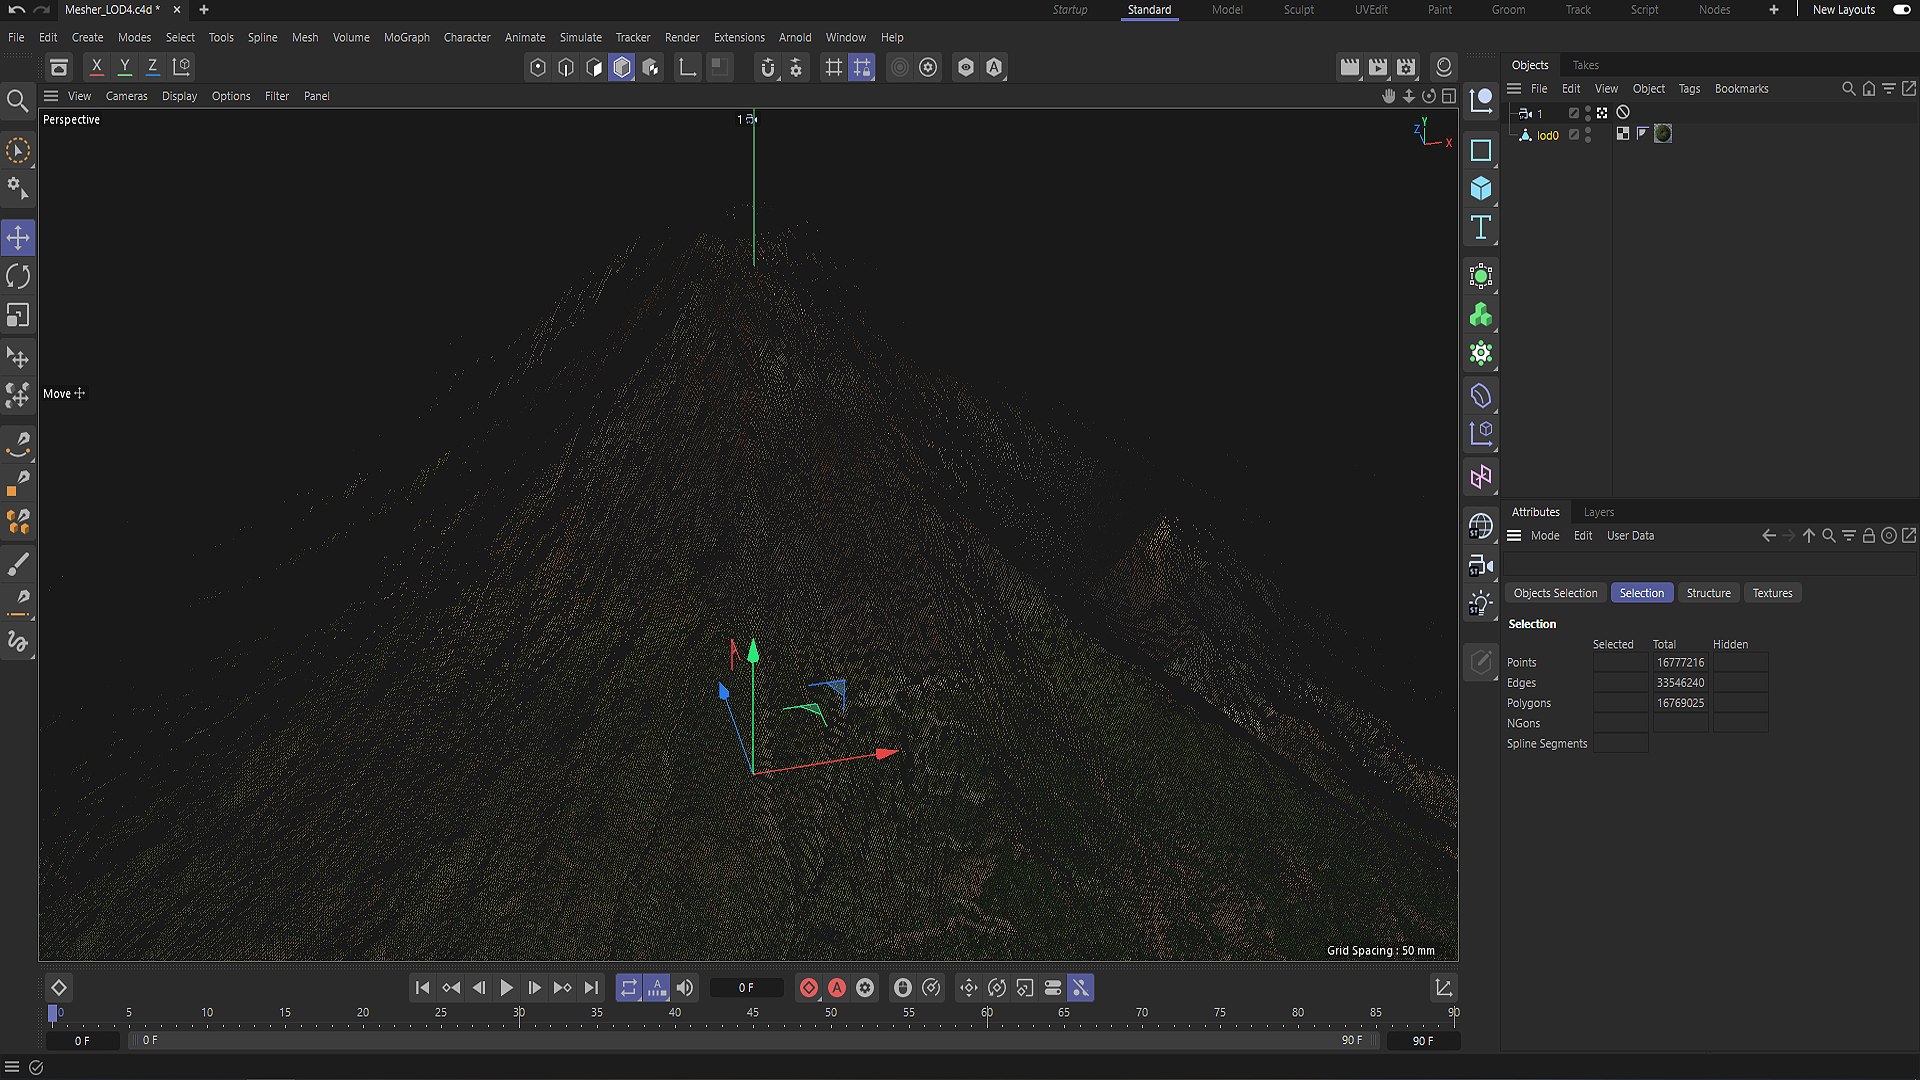Select the Scale tool

(x=18, y=316)
